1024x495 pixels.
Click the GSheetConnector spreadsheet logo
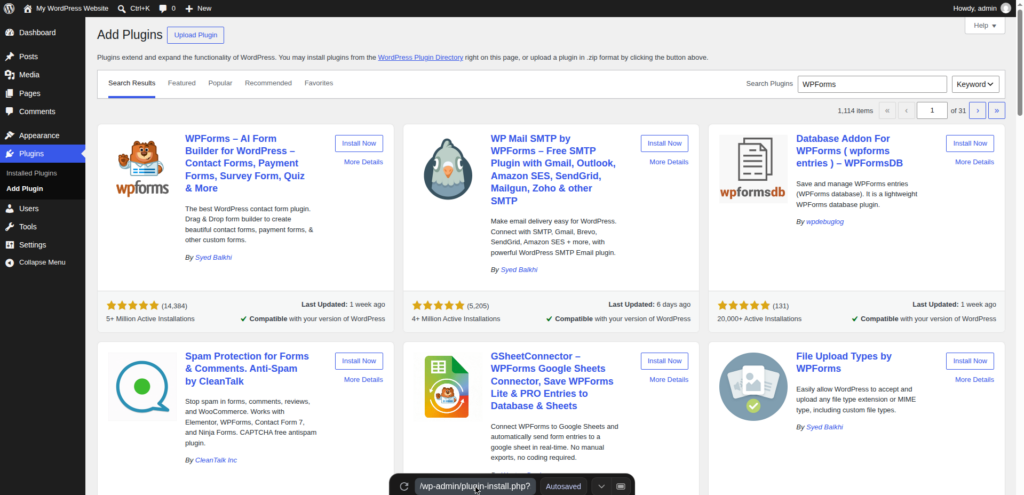pos(448,387)
